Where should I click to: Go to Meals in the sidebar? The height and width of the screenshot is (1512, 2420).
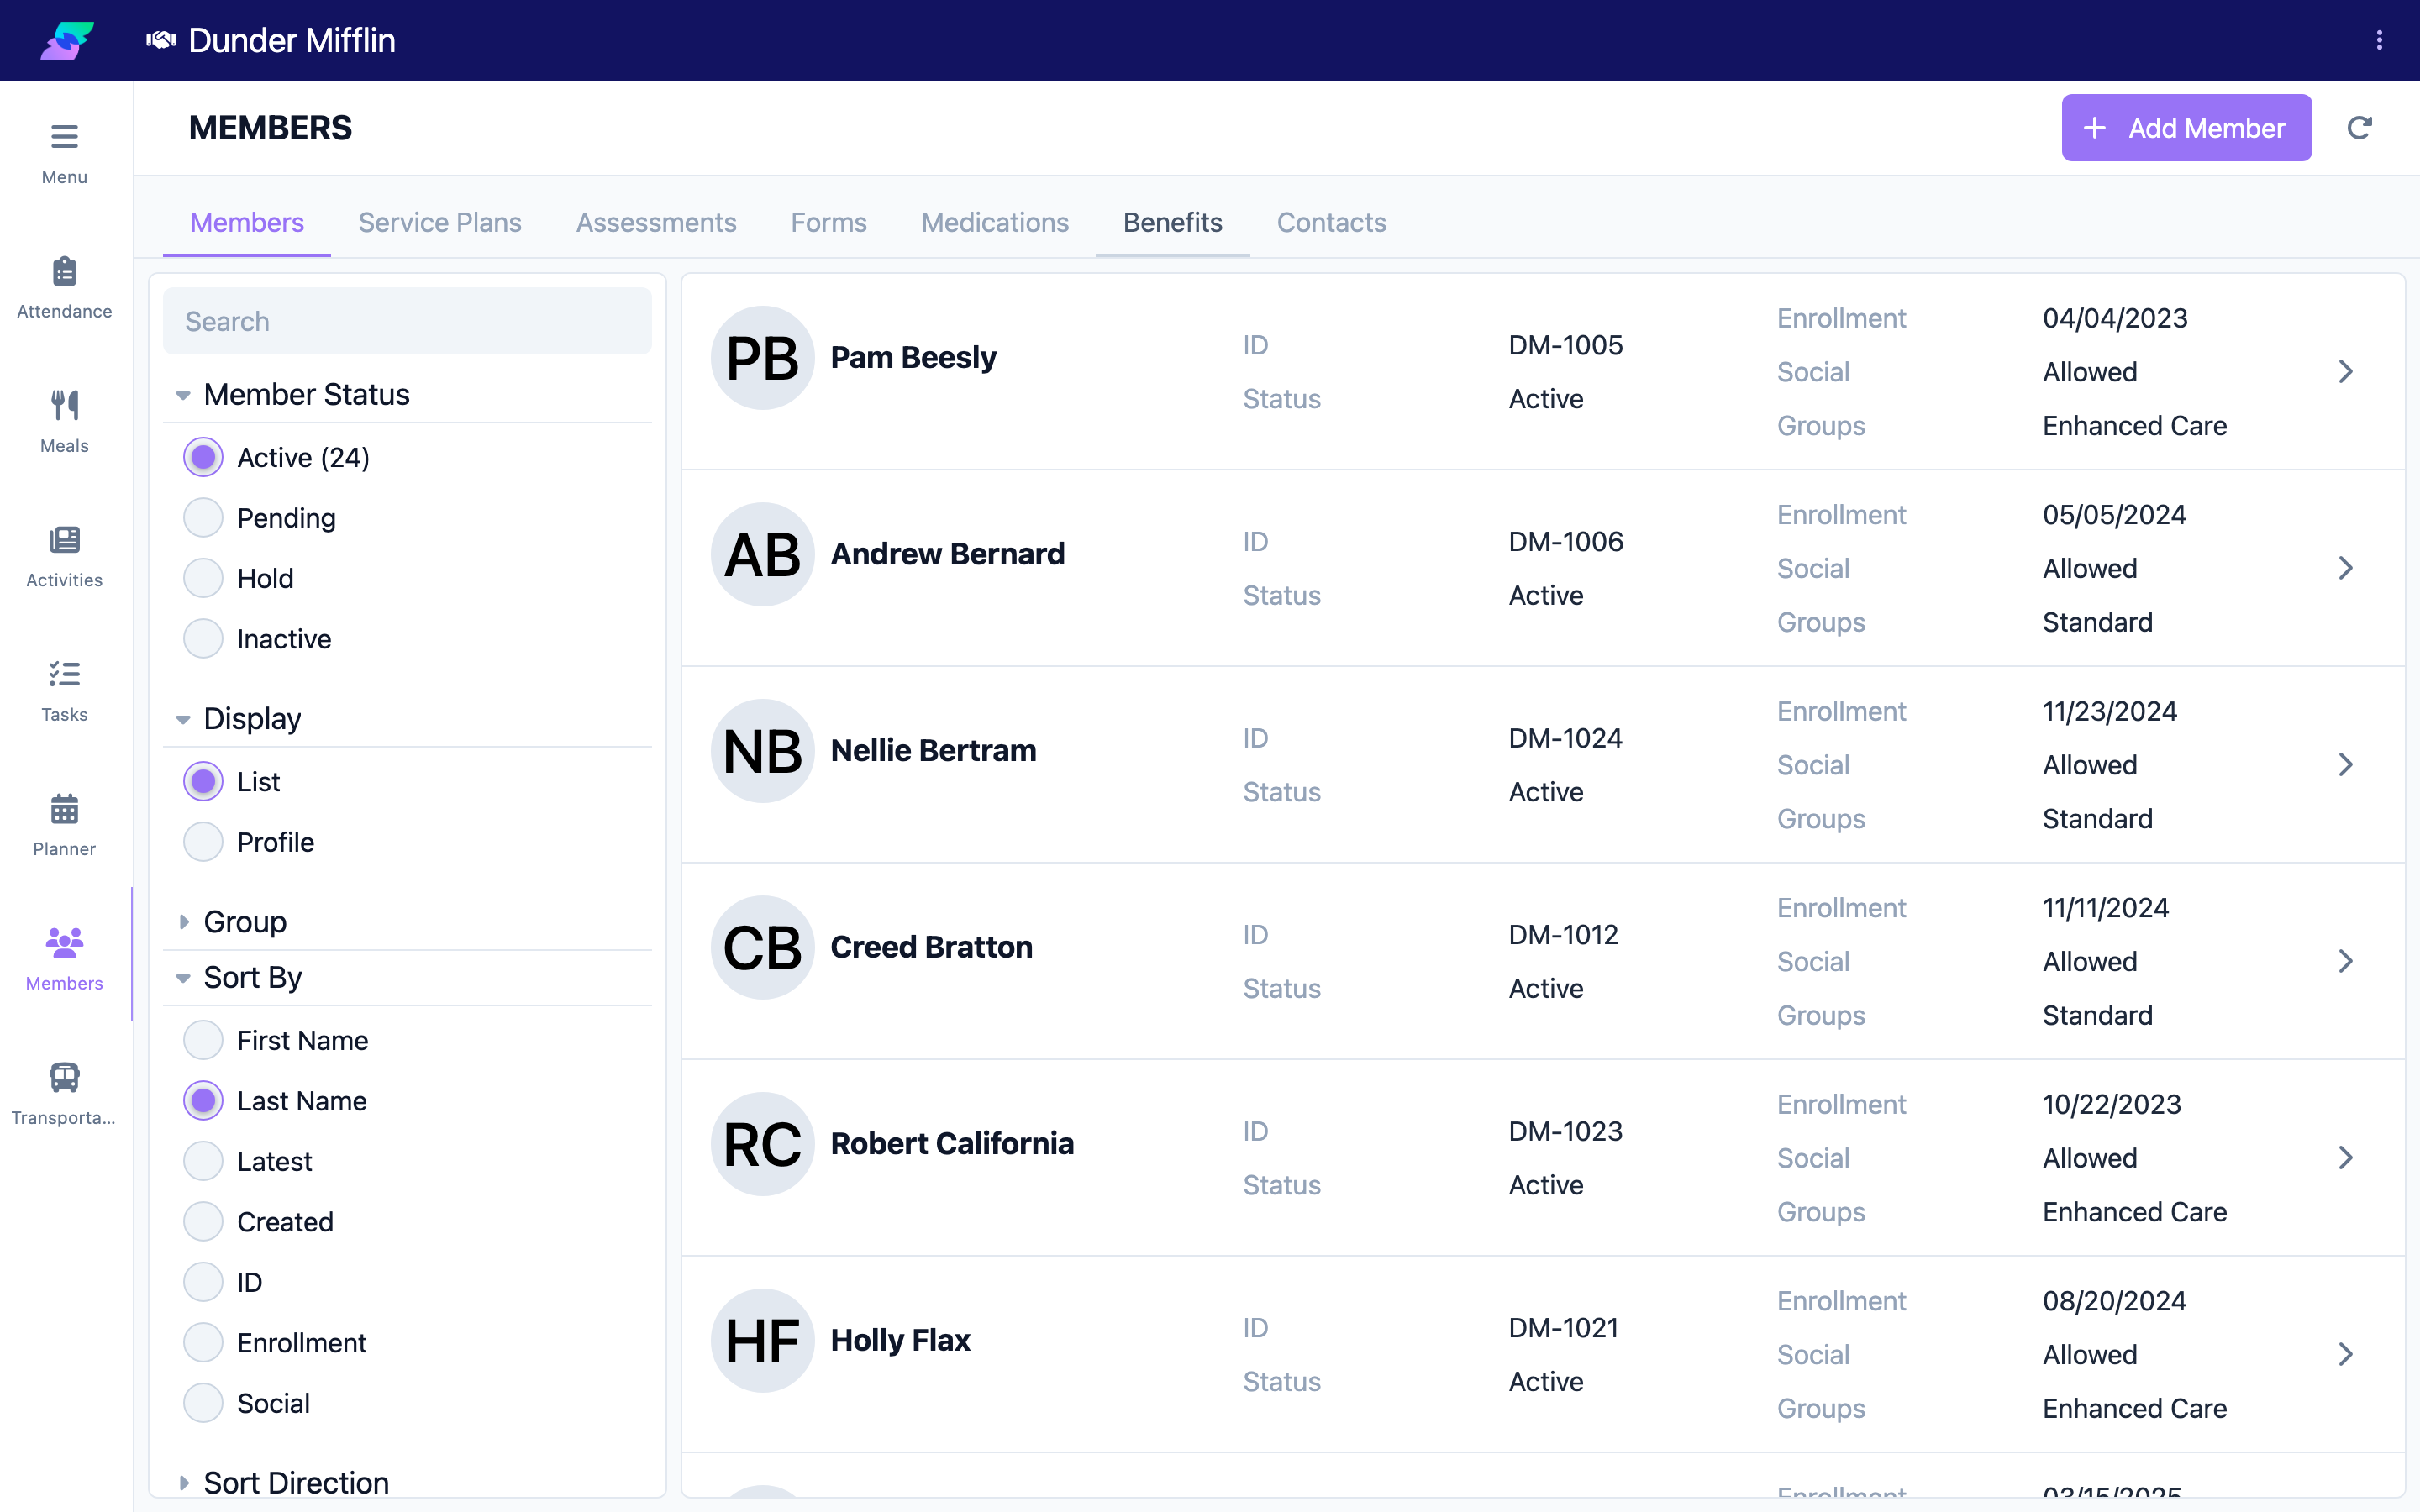(64, 422)
